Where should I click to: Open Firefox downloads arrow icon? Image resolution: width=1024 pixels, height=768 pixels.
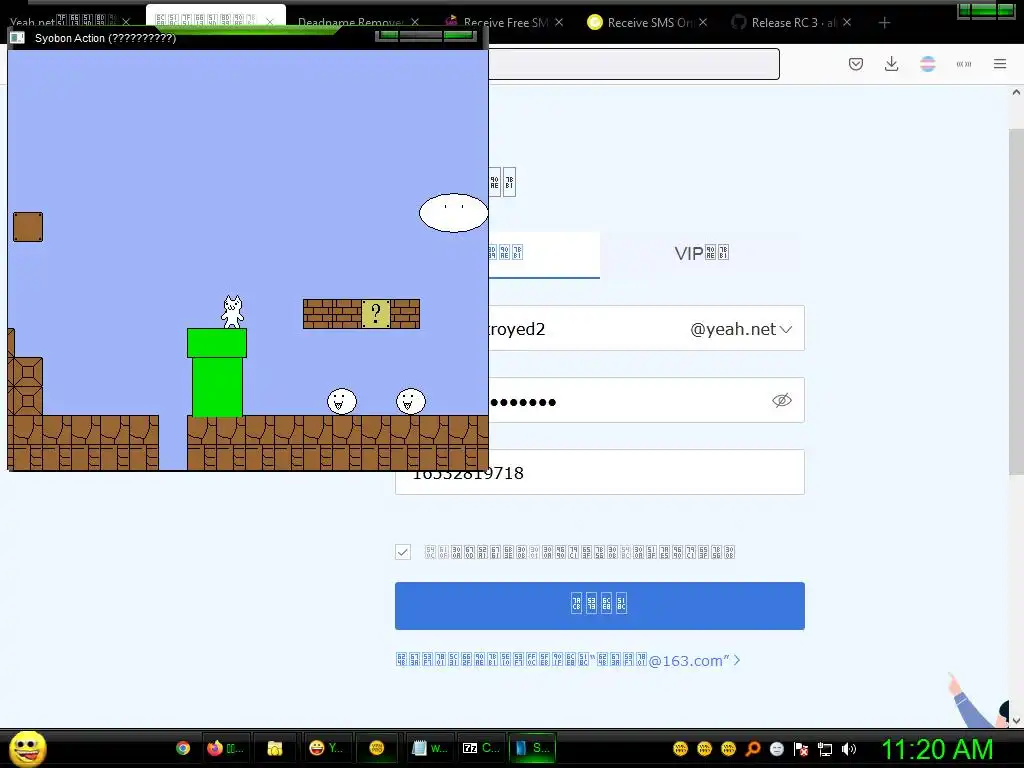(891, 64)
